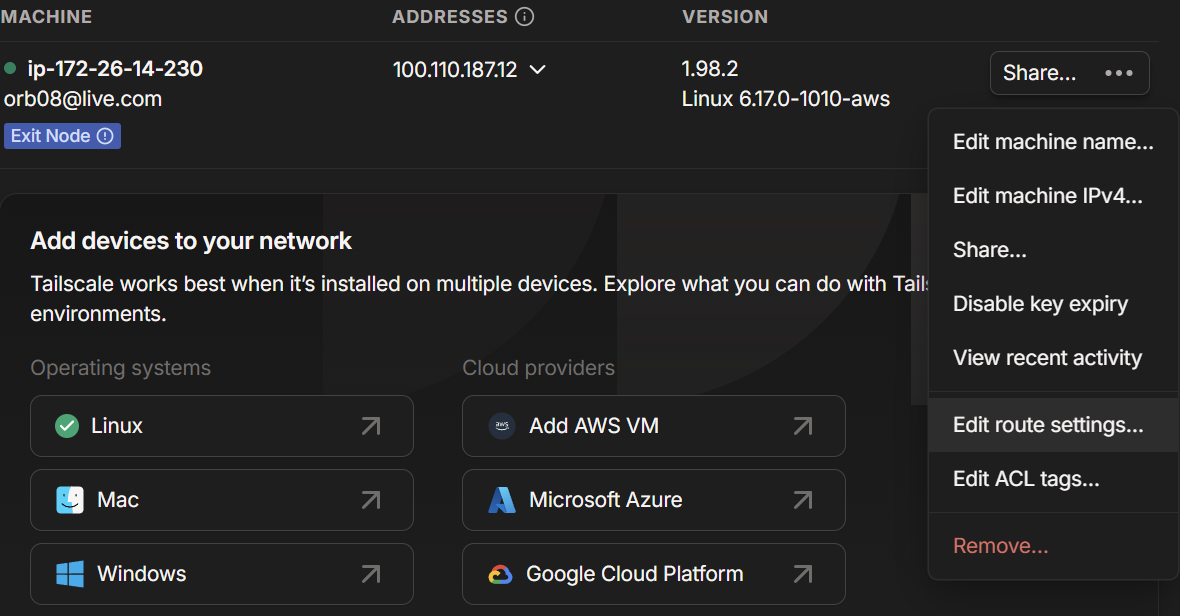Screen dimensions: 1180x616
Task: Click the arrow icon in Mac card
Action: [x=370, y=500]
